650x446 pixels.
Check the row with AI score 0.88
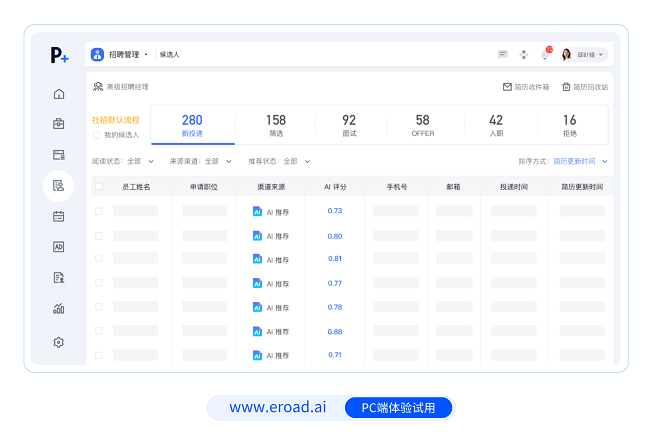pos(99,330)
